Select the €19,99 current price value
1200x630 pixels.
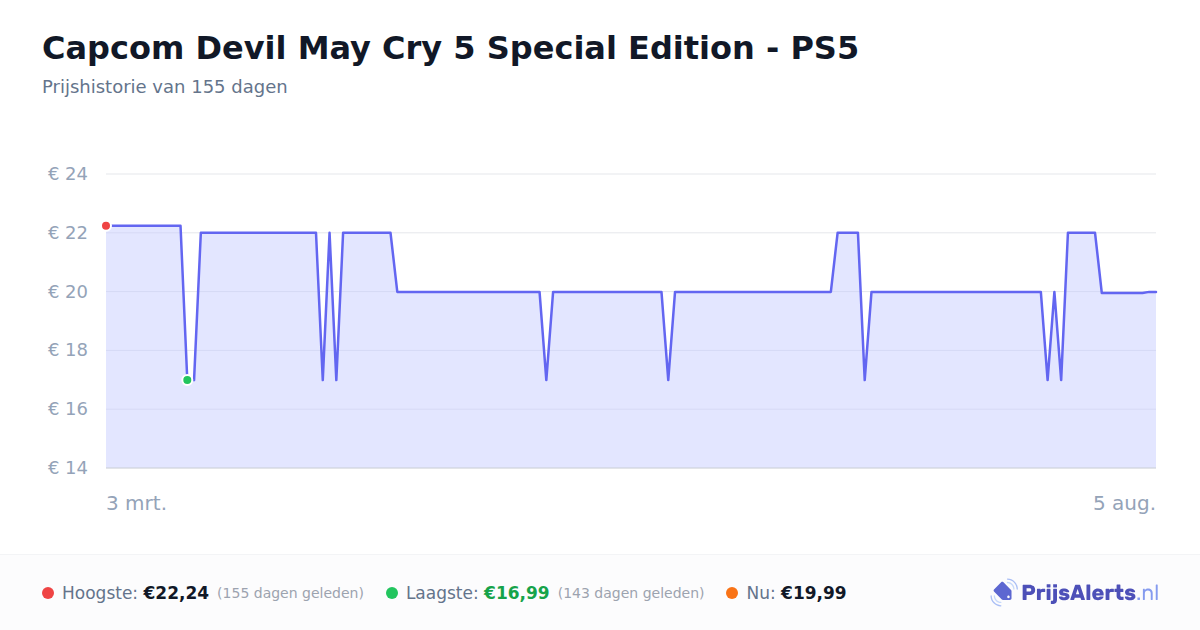click(813, 593)
